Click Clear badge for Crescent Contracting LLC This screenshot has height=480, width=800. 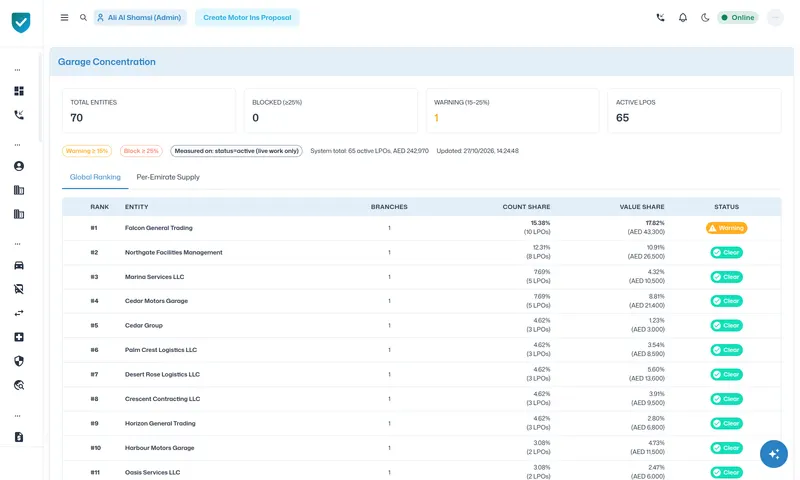tap(727, 399)
